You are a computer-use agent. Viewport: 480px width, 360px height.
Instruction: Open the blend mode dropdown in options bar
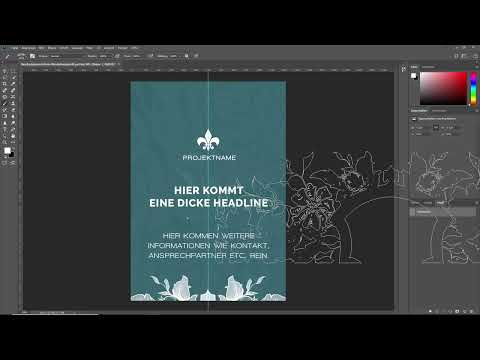tap(55, 56)
